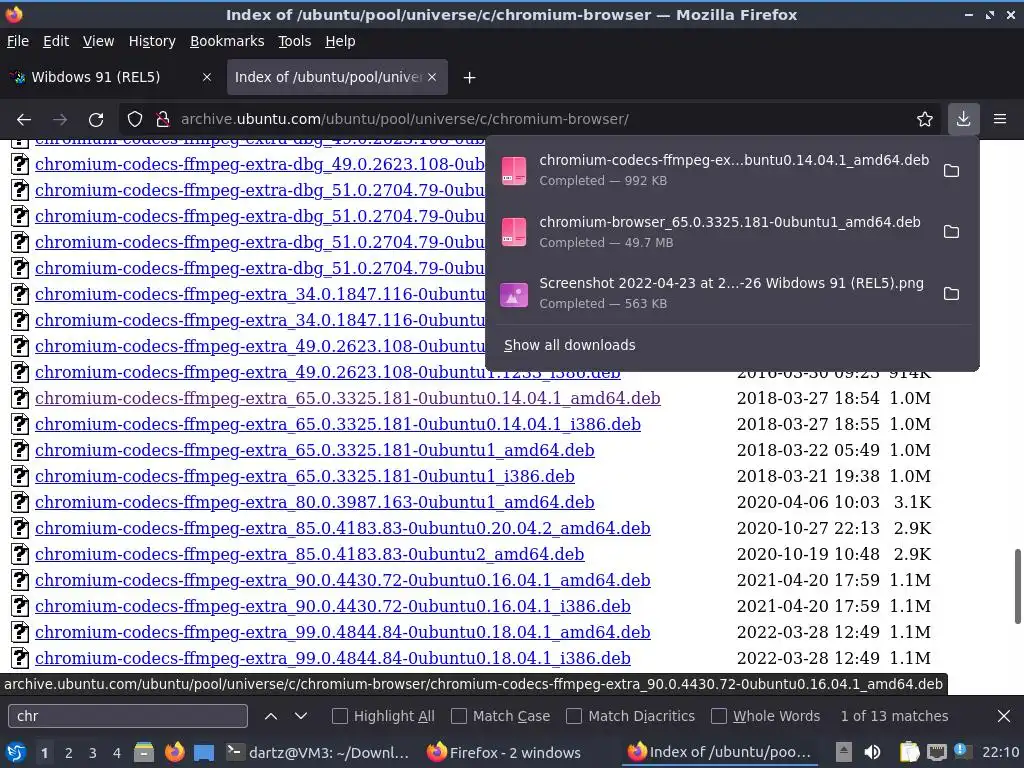This screenshot has height=768, width=1024.
Task: Jump to next find match
Action: [x=301, y=716]
